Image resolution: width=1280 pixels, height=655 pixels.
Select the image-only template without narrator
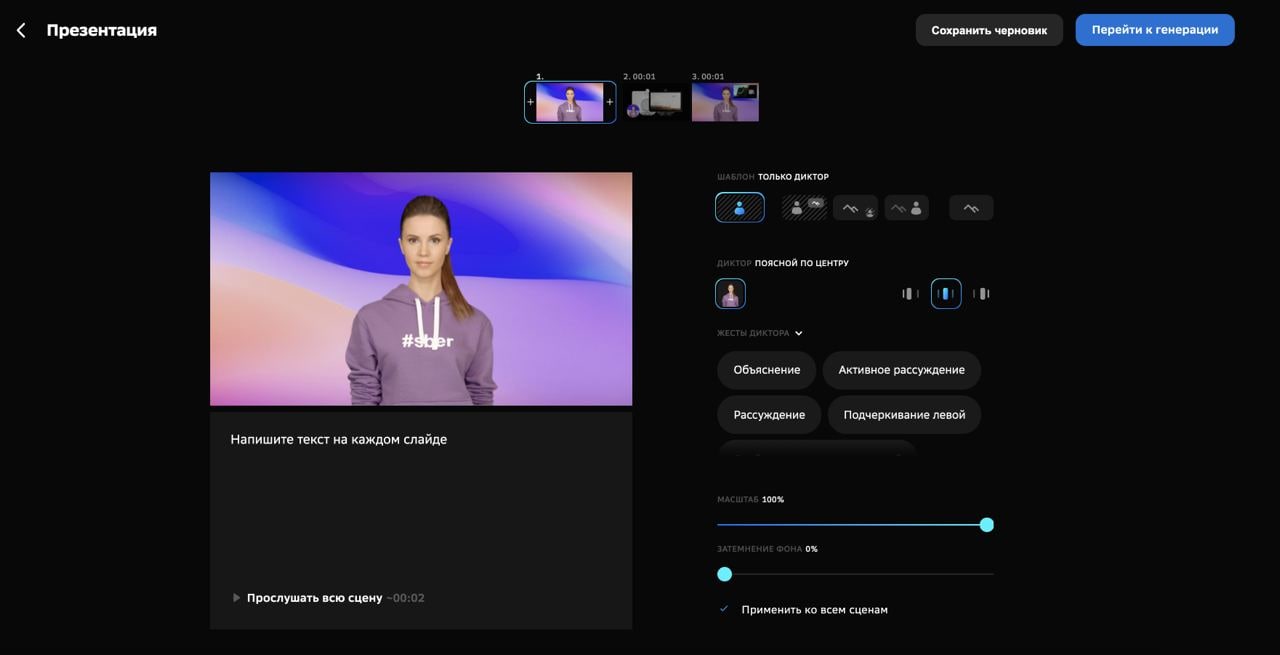(971, 208)
